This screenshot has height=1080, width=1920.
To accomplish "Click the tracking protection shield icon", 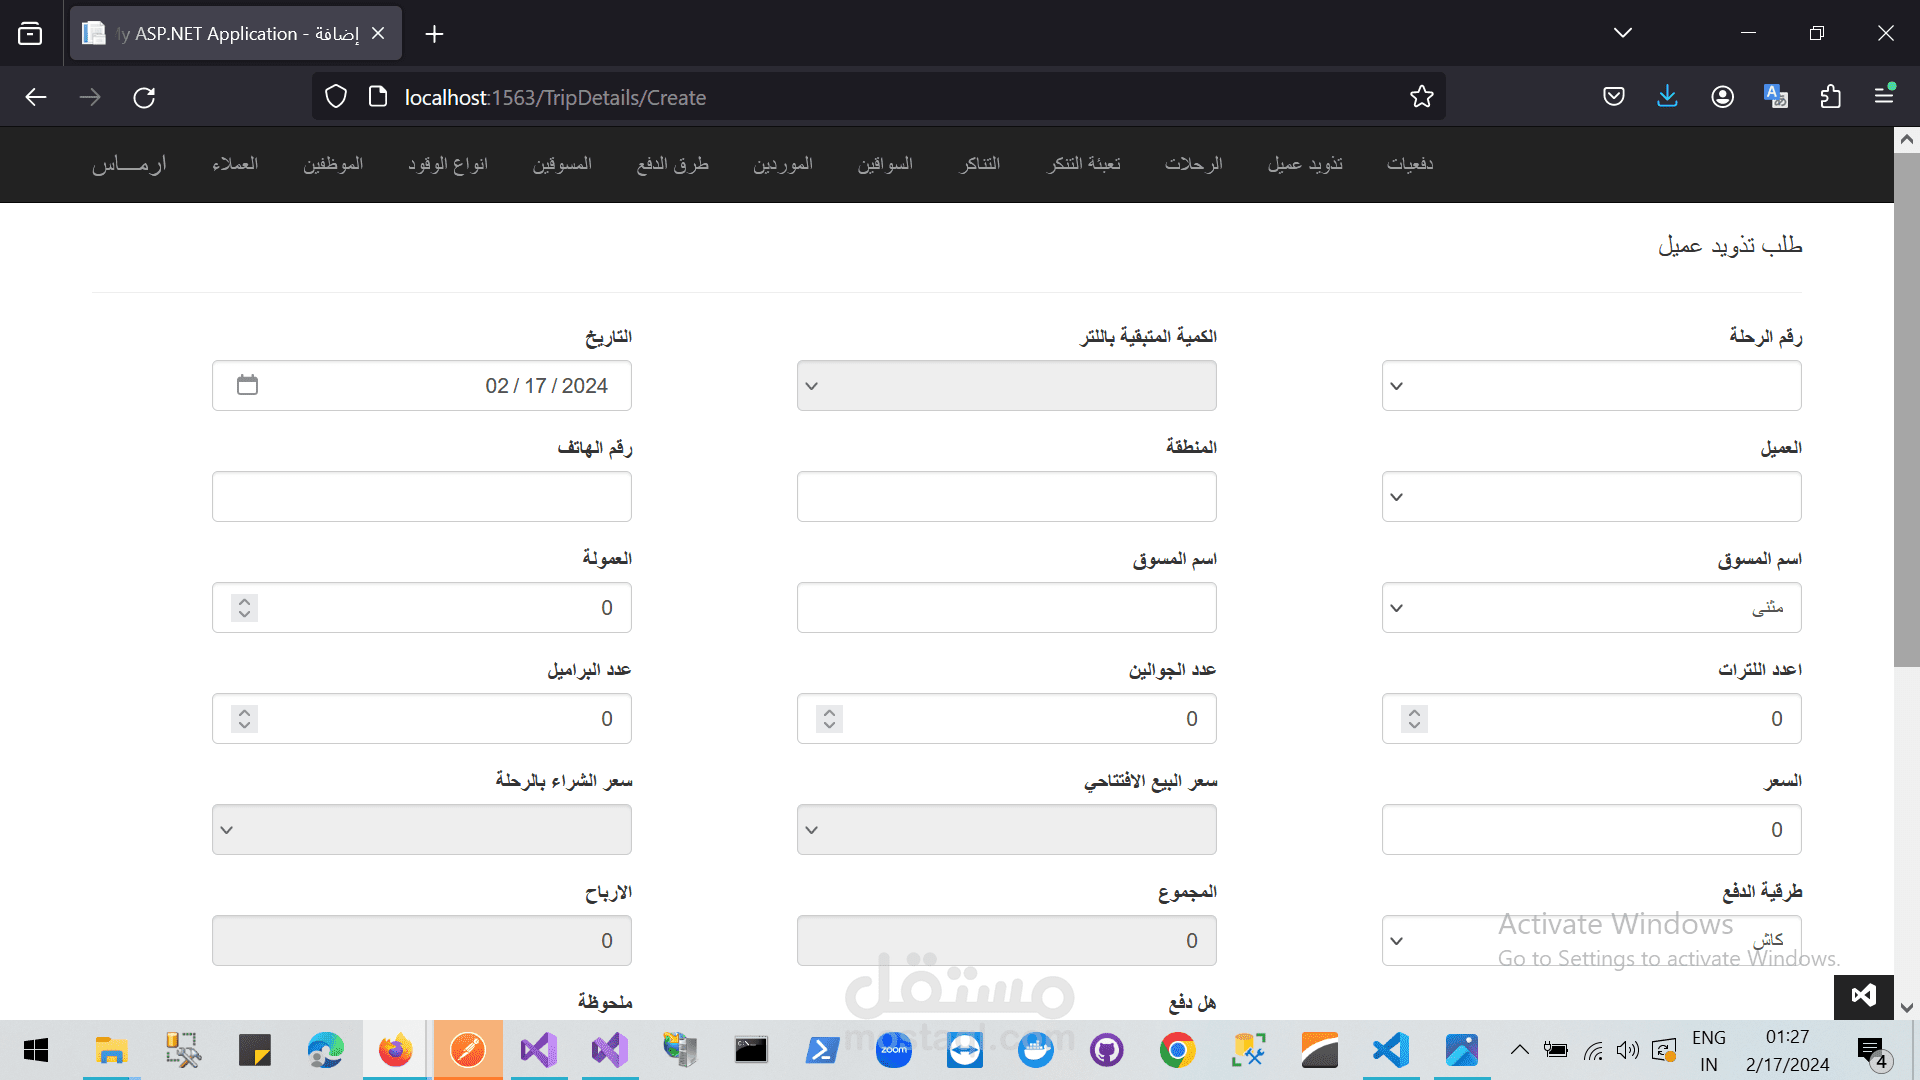I will [x=335, y=96].
